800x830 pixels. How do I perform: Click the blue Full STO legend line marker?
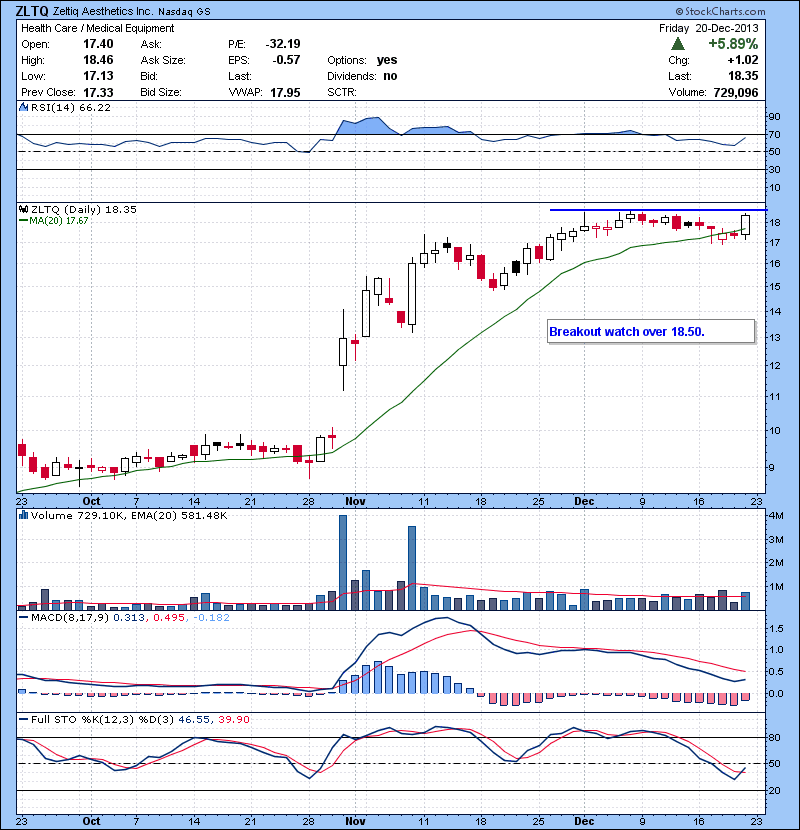click(x=23, y=719)
